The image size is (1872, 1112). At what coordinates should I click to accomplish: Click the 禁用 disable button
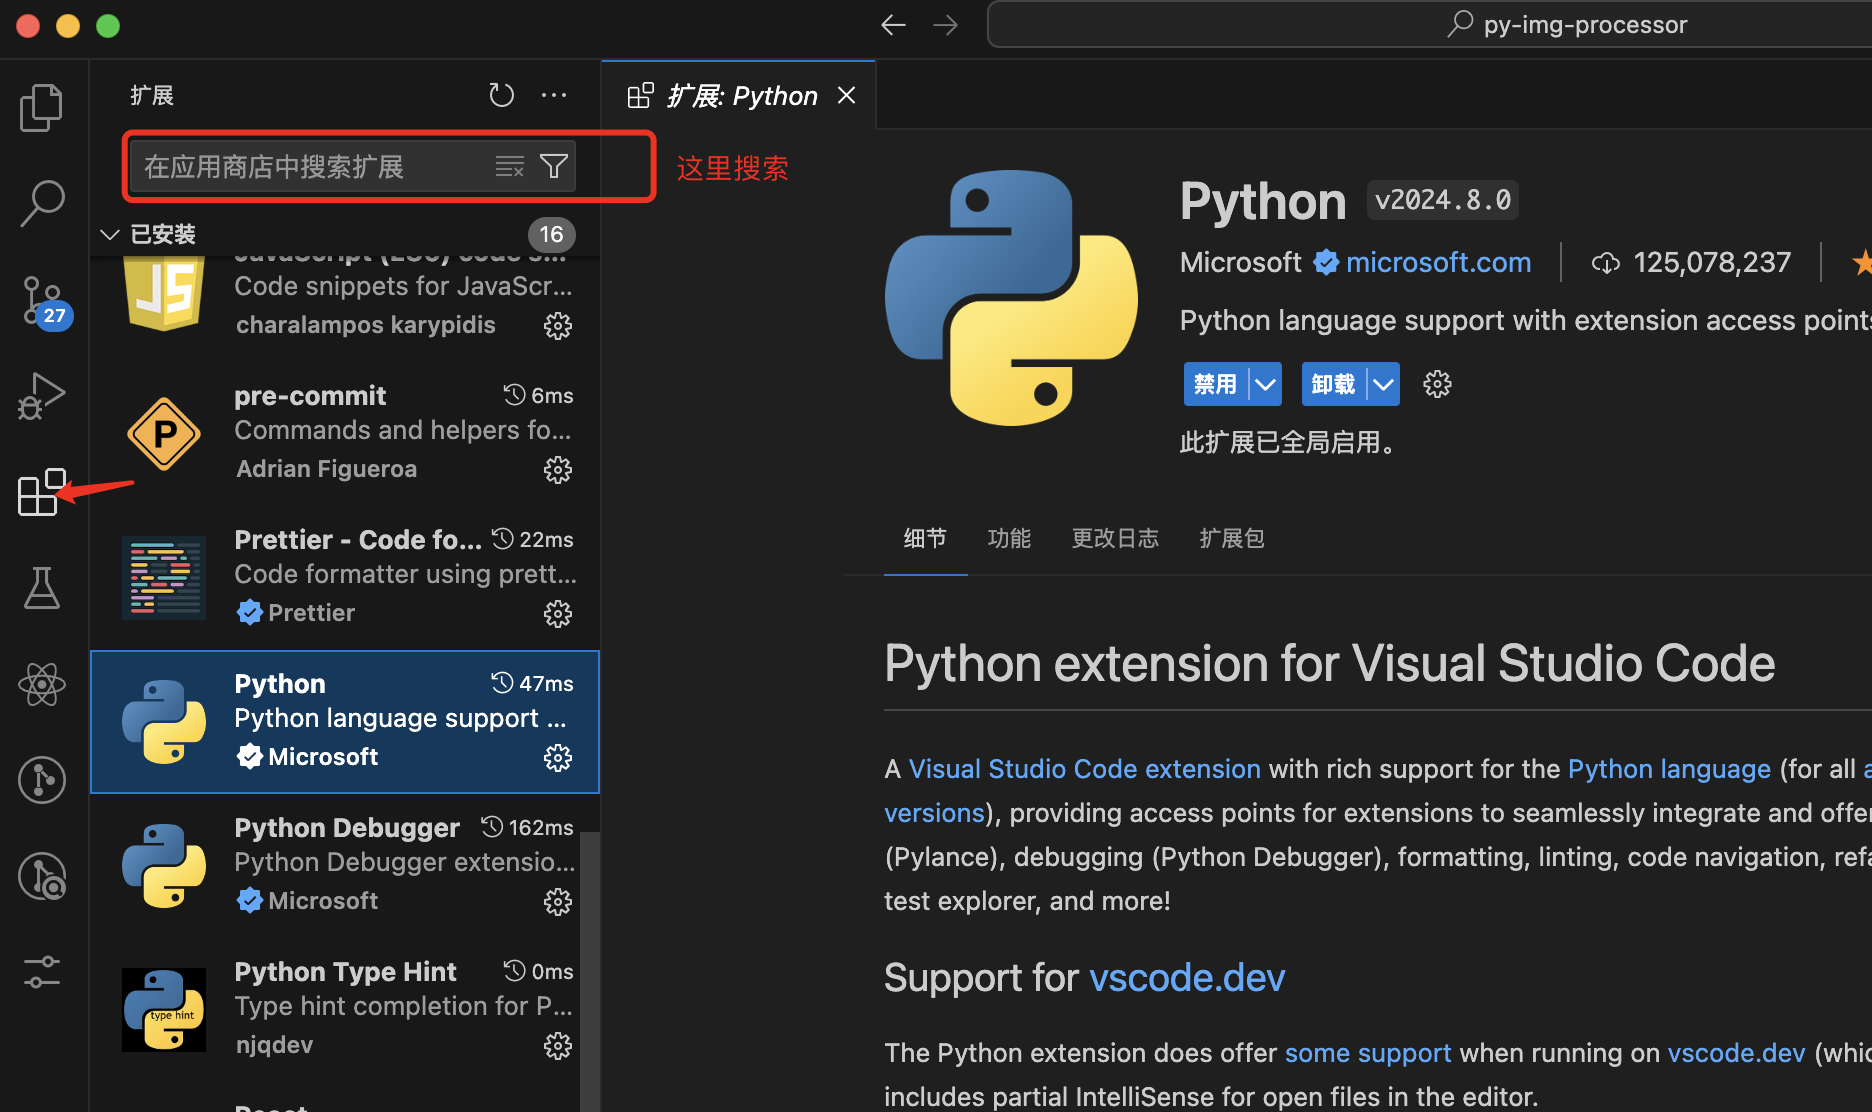coord(1216,384)
